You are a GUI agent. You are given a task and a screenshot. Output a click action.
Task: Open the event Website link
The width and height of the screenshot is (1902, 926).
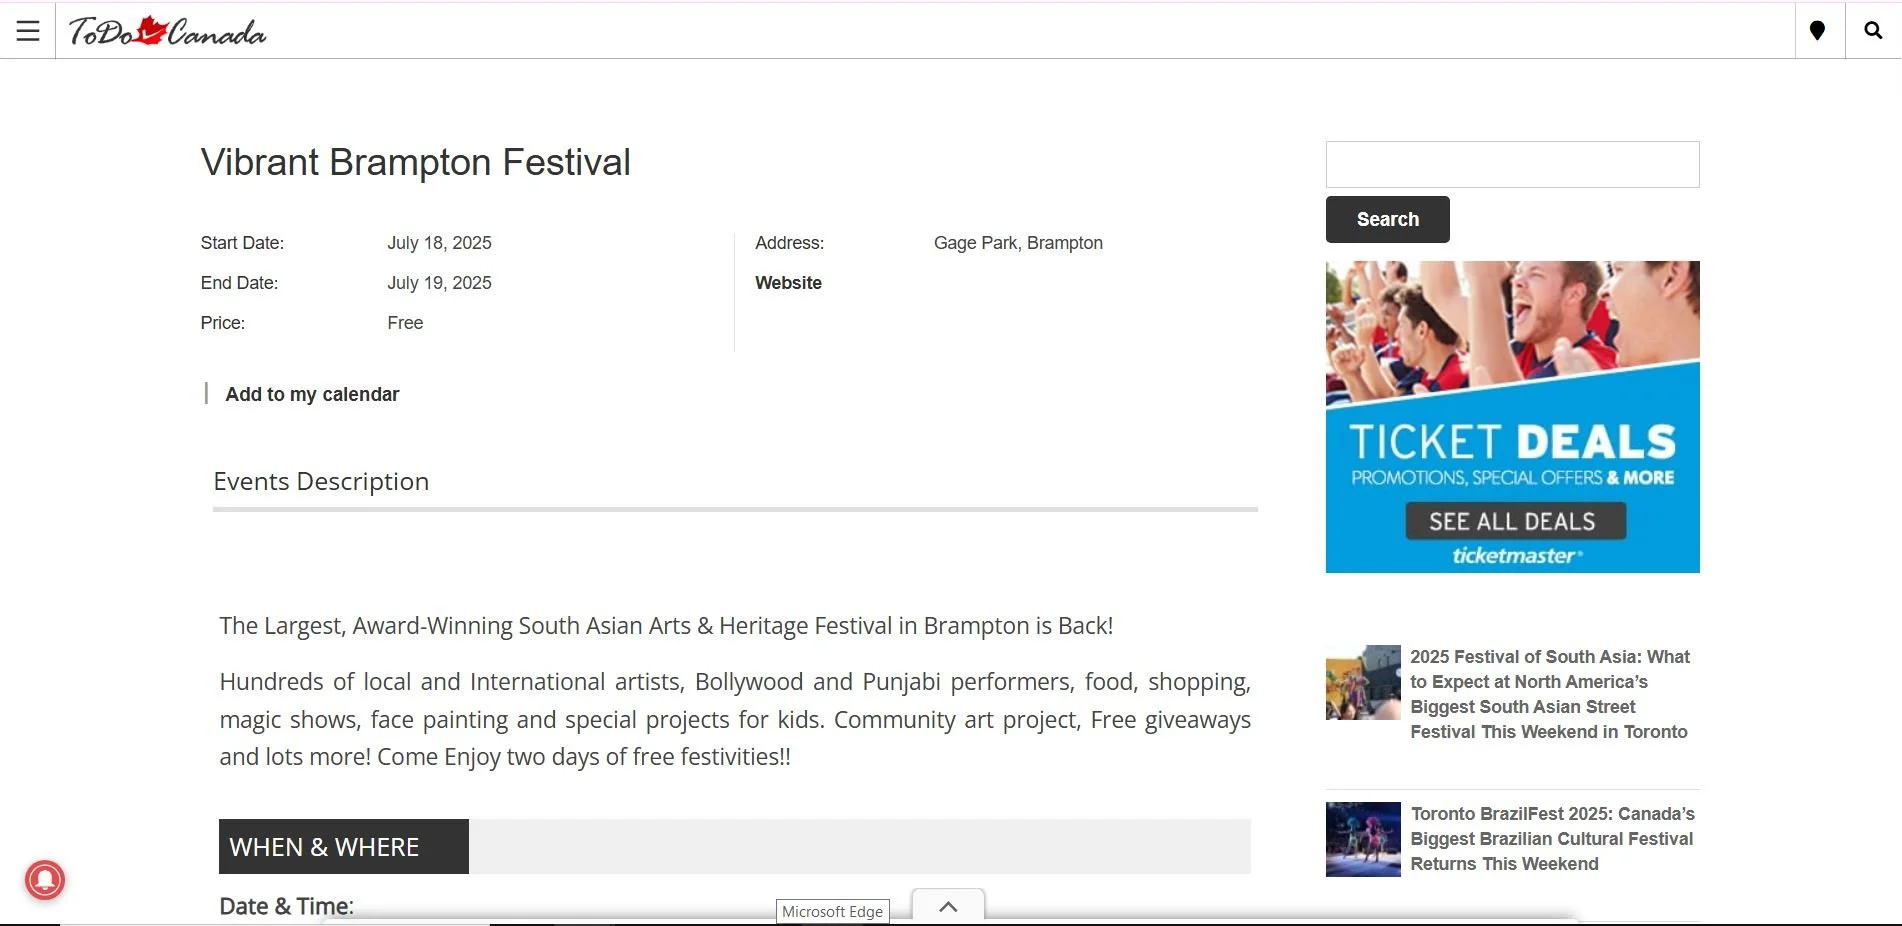[788, 283]
